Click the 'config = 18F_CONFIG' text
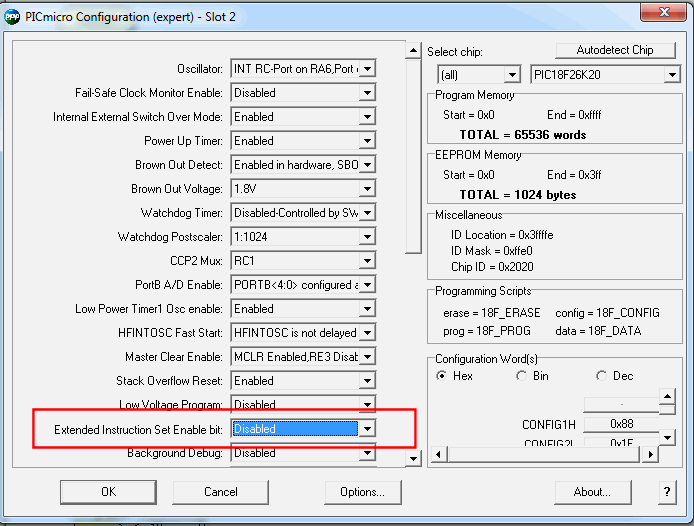 607,313
